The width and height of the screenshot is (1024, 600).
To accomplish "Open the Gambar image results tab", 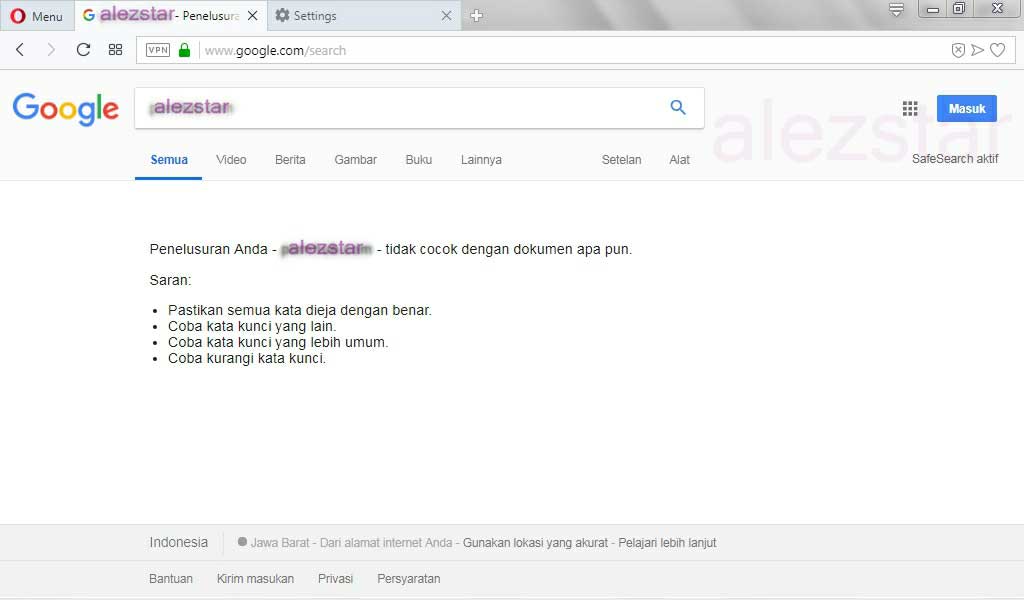I will [x=355, y=160].
